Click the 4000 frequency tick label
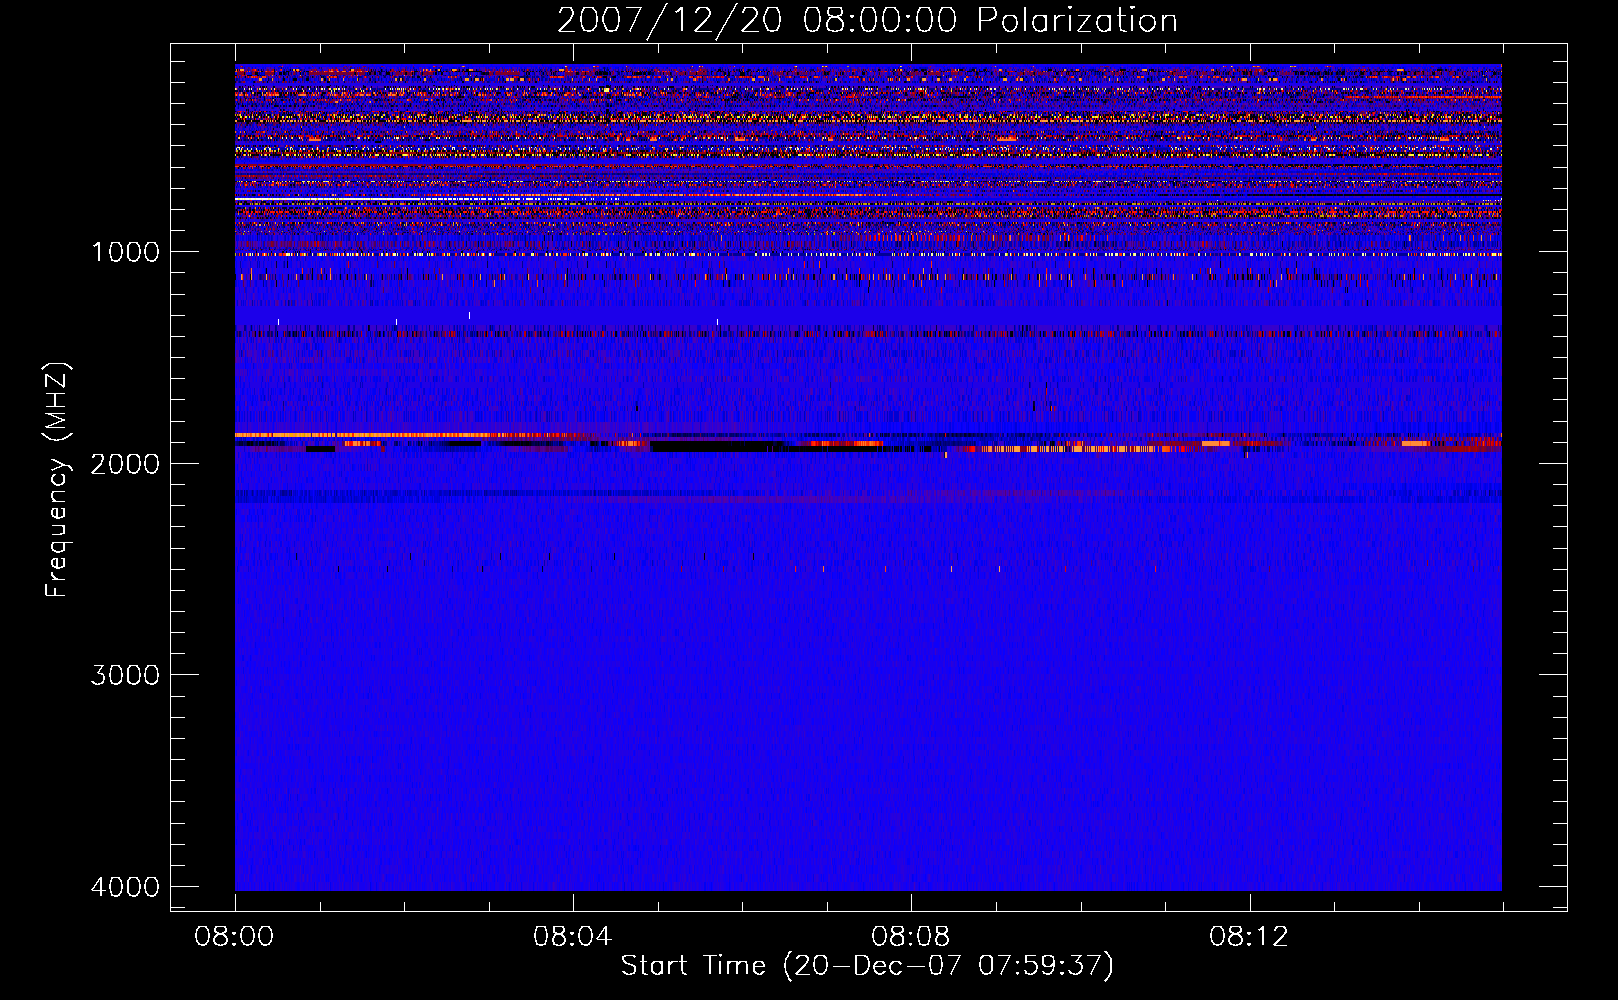The width and height of the screenshot is (1618, 1000). tap(125, 887)
